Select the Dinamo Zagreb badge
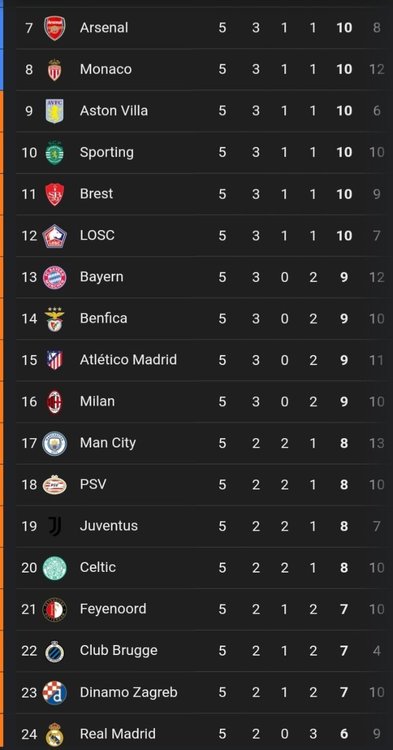This screenshot has height=750, width=393. (x=55, y=693)
